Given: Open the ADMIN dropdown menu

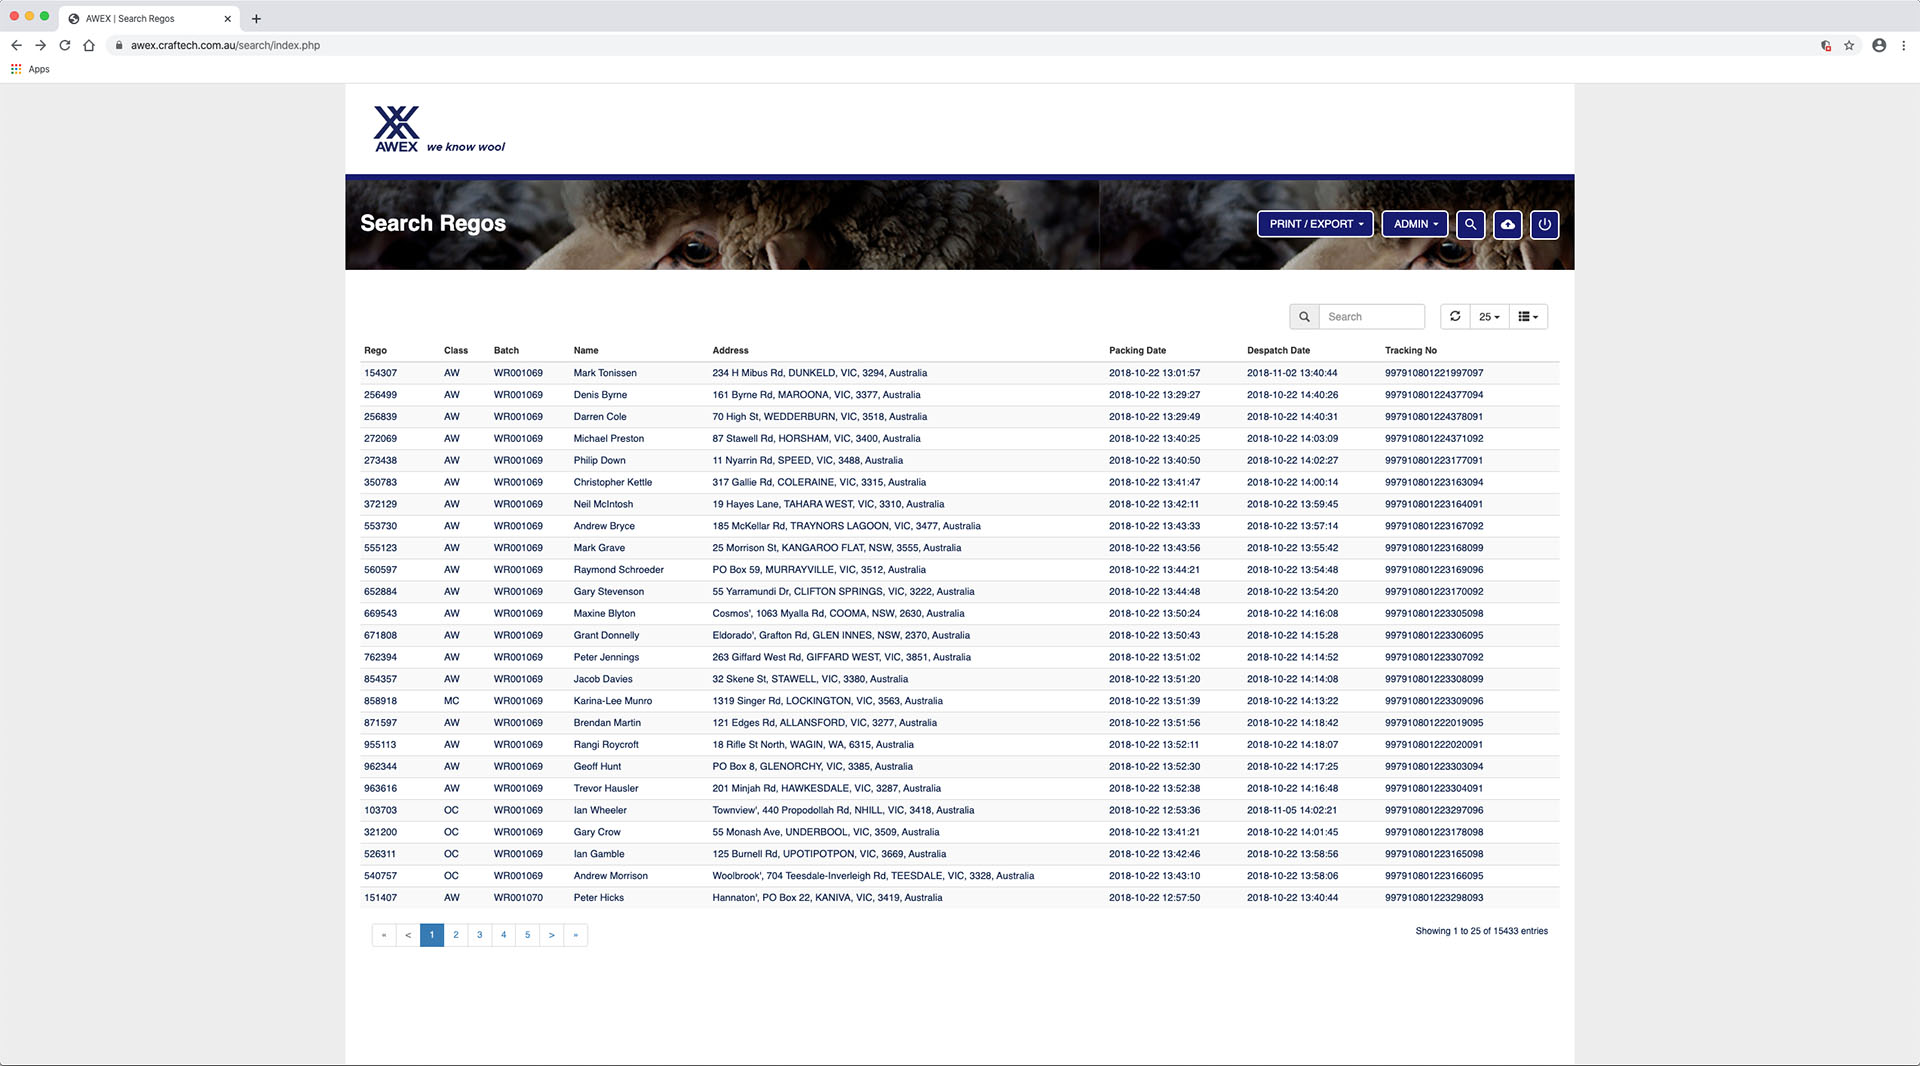Looking at the screenshot, I should coord(1415,224).
